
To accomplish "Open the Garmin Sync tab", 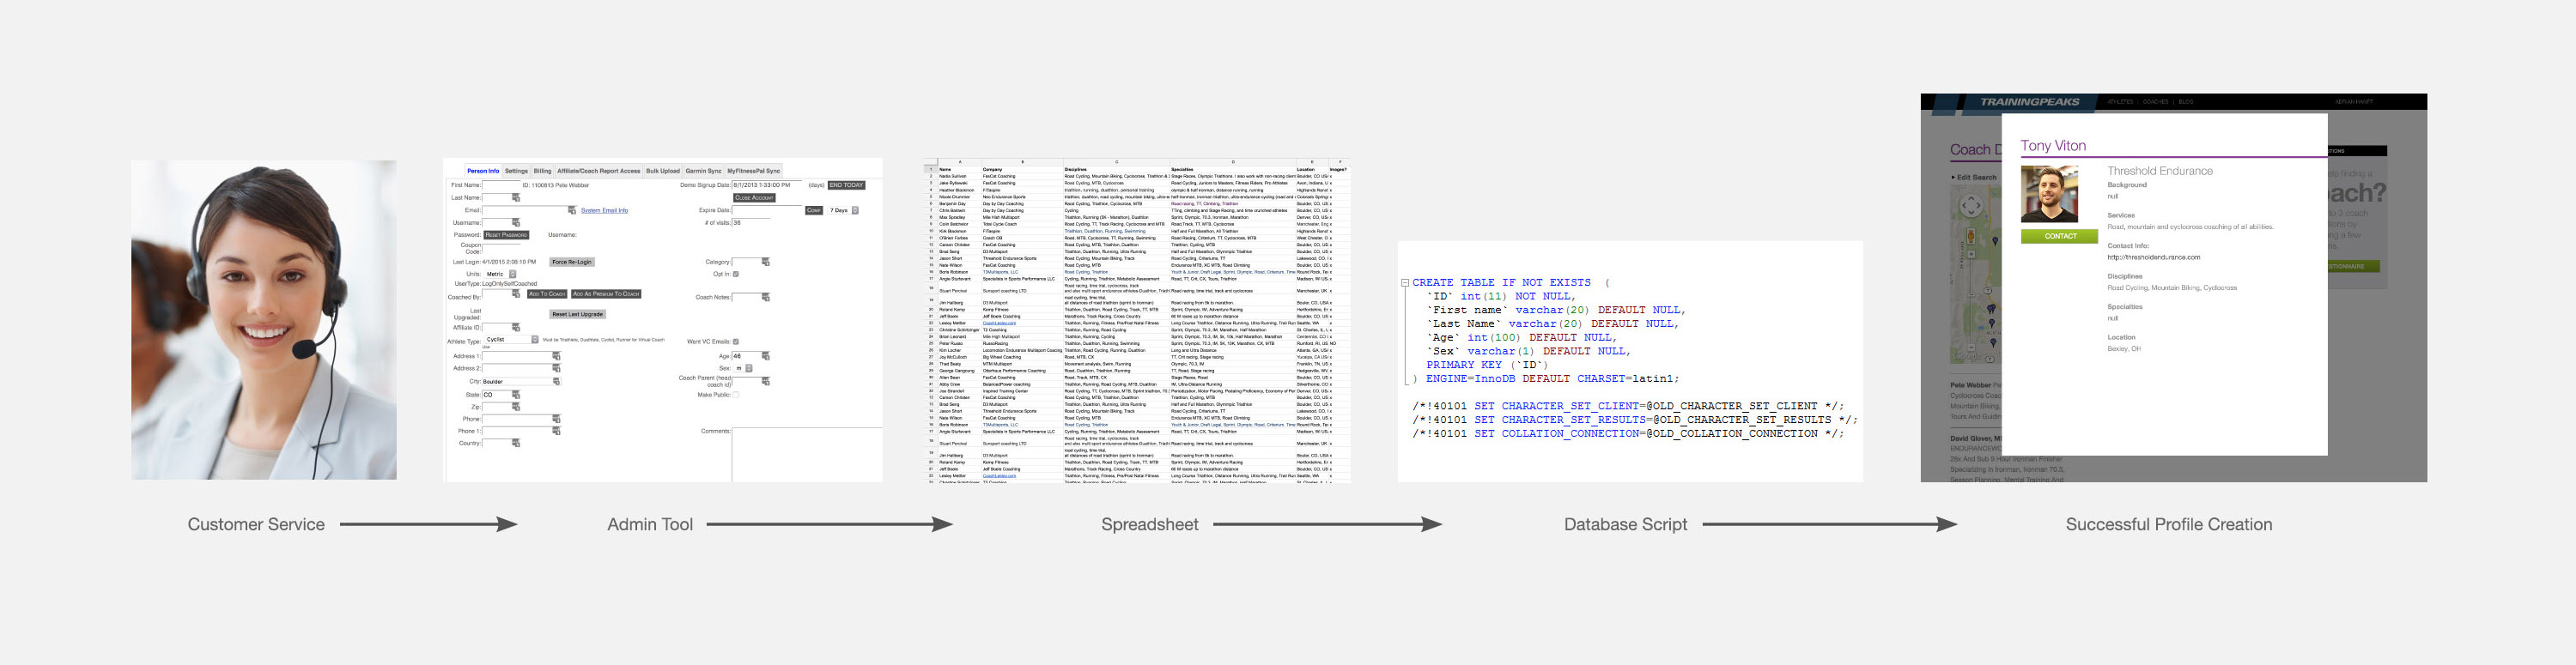I will coord(704,171).
